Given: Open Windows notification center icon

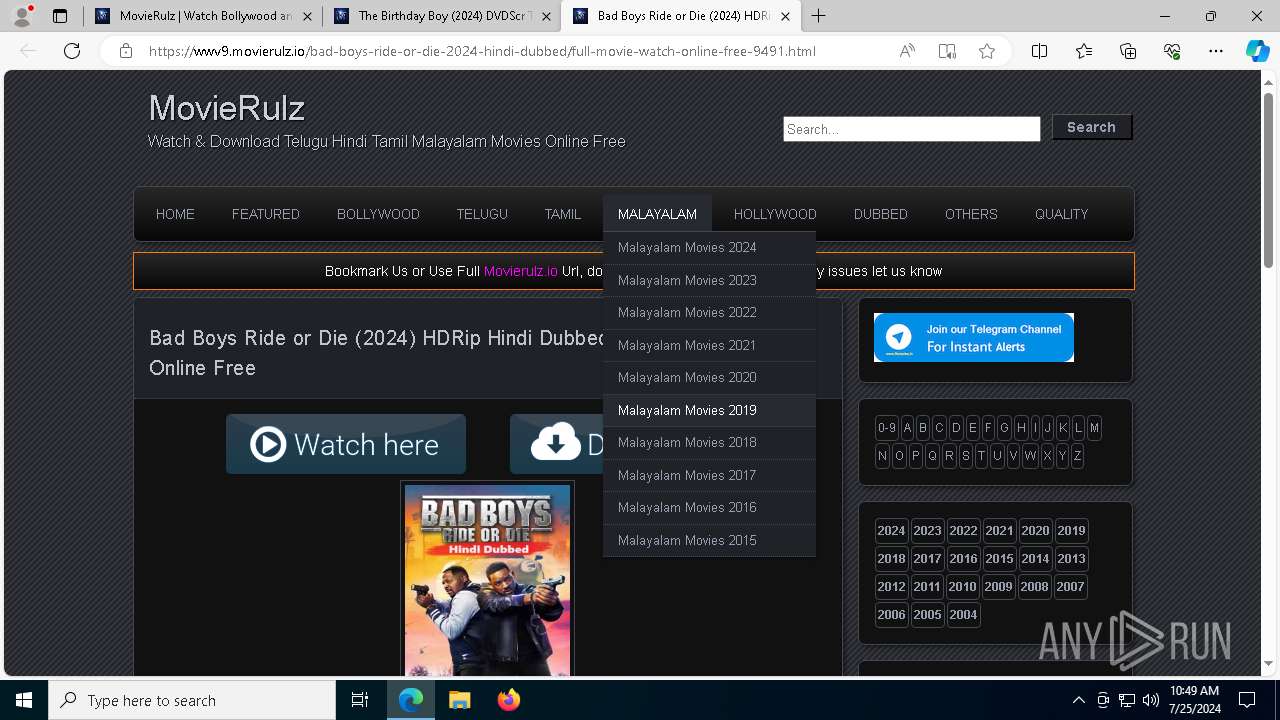Looking at the screenshot, I should pyautogui.click(x=1247, y=700).
